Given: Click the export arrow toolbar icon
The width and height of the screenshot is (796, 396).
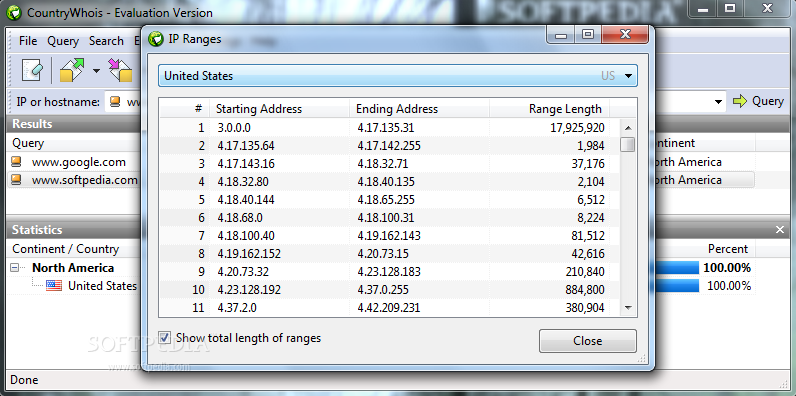Looking at the screenshot, I should (x=73, y=70).
